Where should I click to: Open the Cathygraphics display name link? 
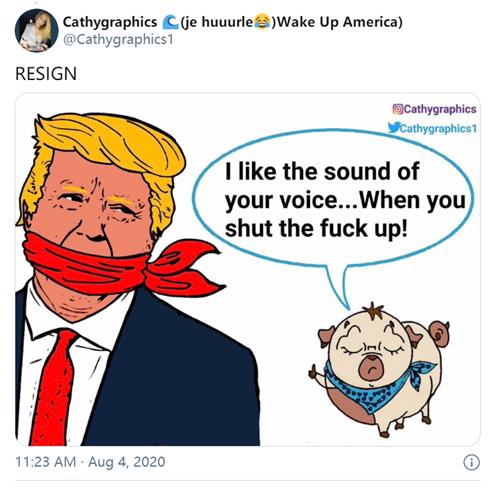(x=110, y=22)
